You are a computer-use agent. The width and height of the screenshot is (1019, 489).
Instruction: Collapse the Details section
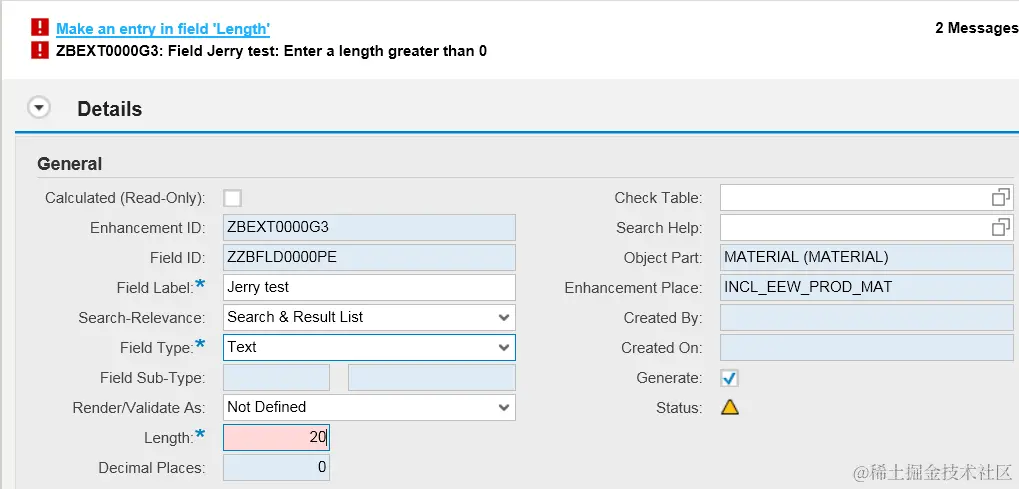pyautogui.click(x=39, y=107)
